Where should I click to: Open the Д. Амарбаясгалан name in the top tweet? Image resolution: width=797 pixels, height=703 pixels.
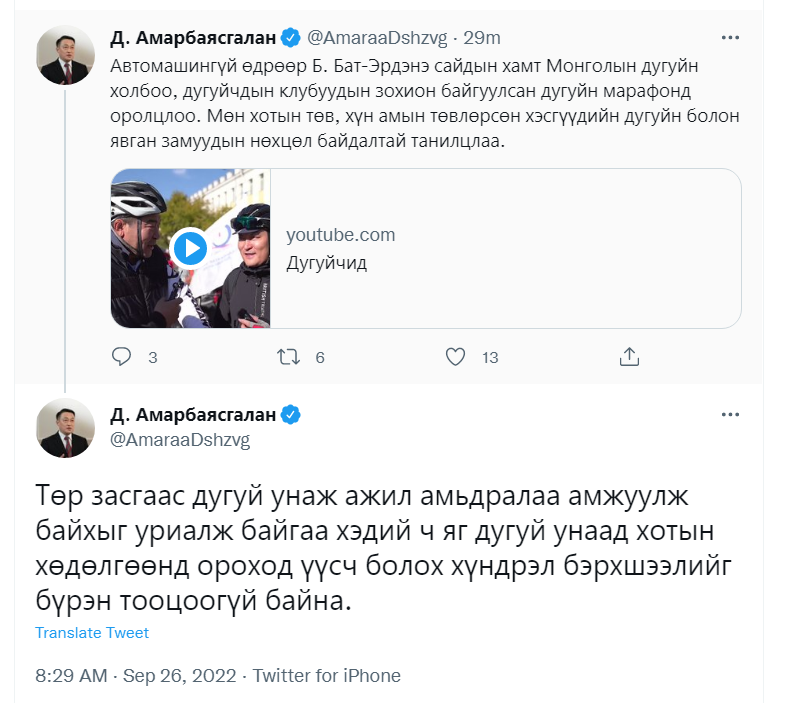[193, 38]
